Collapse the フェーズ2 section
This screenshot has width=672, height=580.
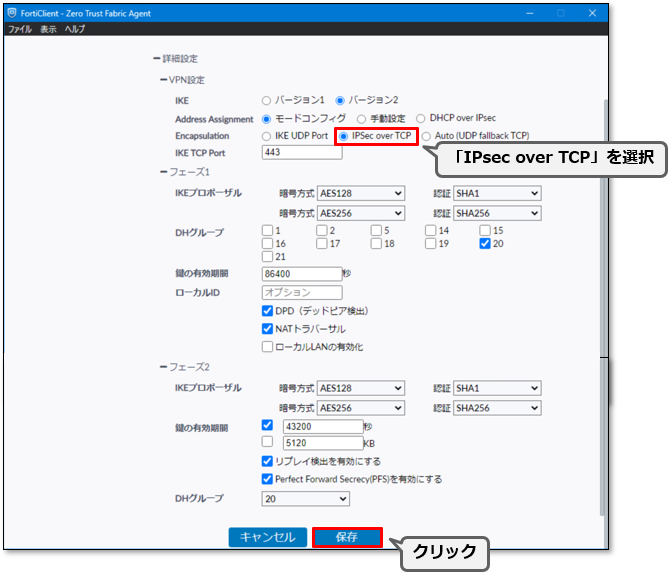coord(163,368)
